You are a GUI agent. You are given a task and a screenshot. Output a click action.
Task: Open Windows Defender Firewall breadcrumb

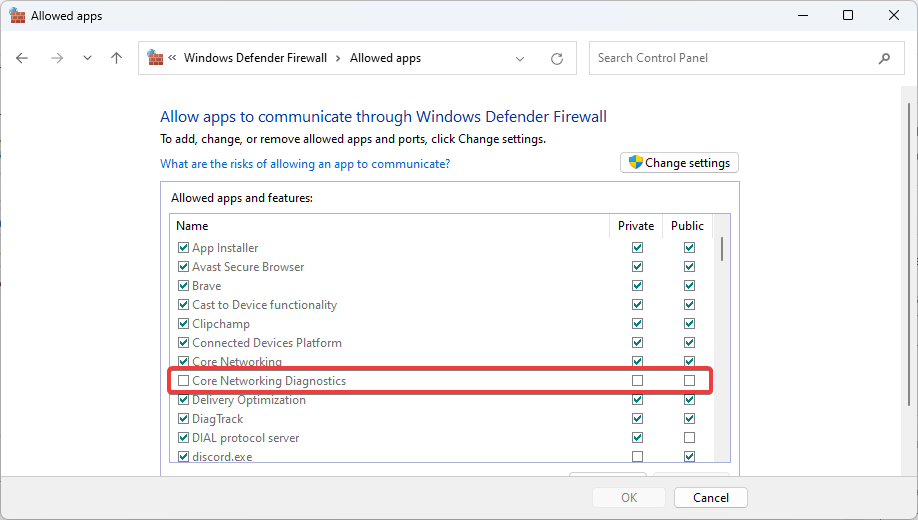[255, 58]
